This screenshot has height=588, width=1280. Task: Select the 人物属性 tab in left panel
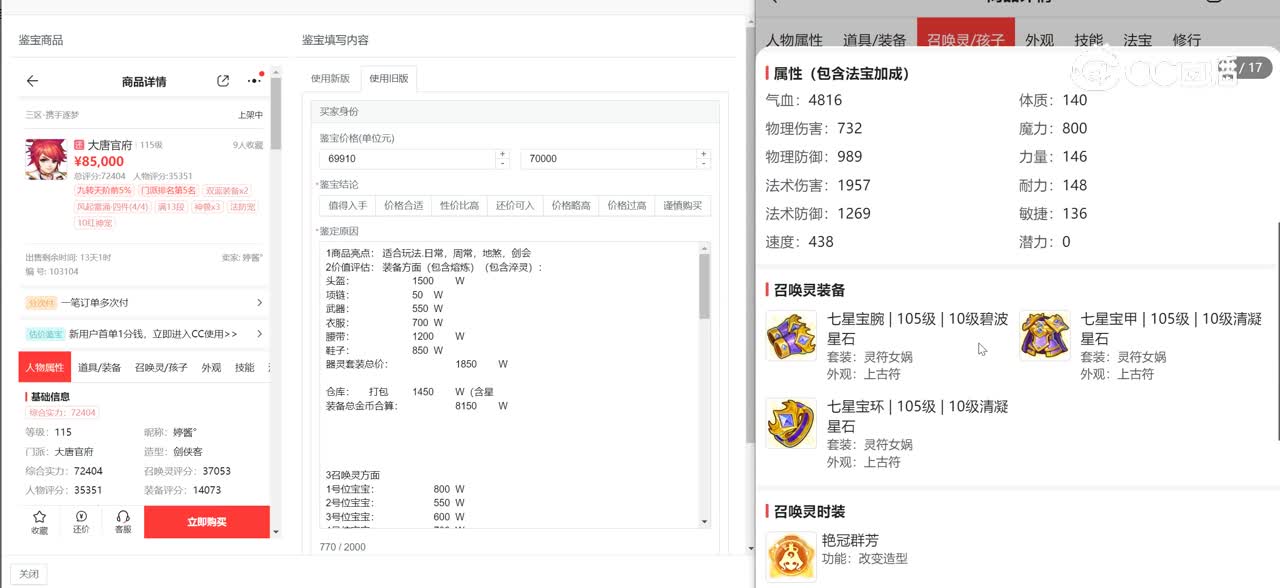click(x=44, y=367)
